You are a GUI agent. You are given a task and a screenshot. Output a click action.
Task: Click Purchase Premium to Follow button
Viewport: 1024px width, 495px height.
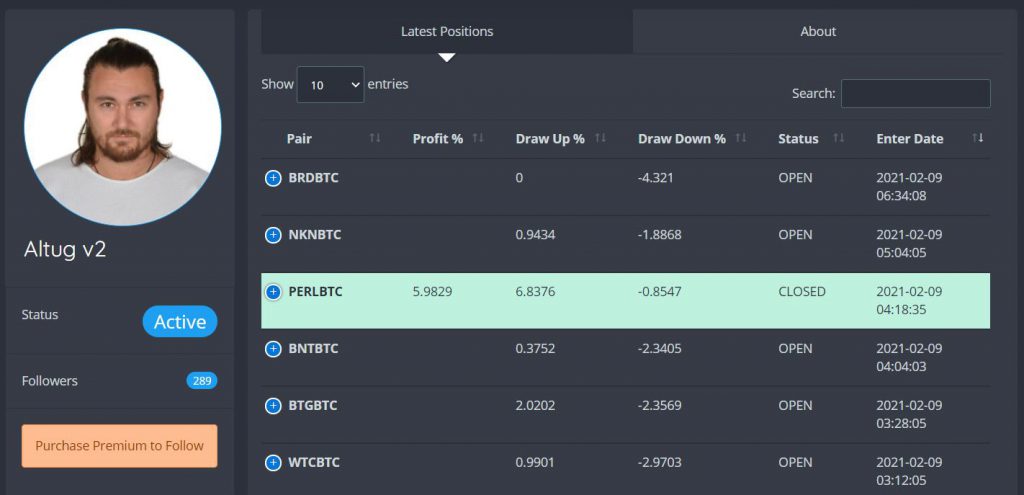point(120,446)
